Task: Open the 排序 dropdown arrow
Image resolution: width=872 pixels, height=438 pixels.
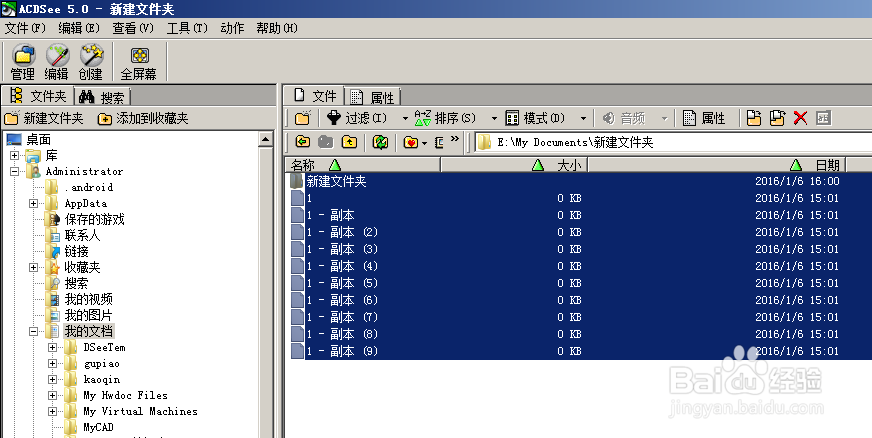Action: pos(494,118)
